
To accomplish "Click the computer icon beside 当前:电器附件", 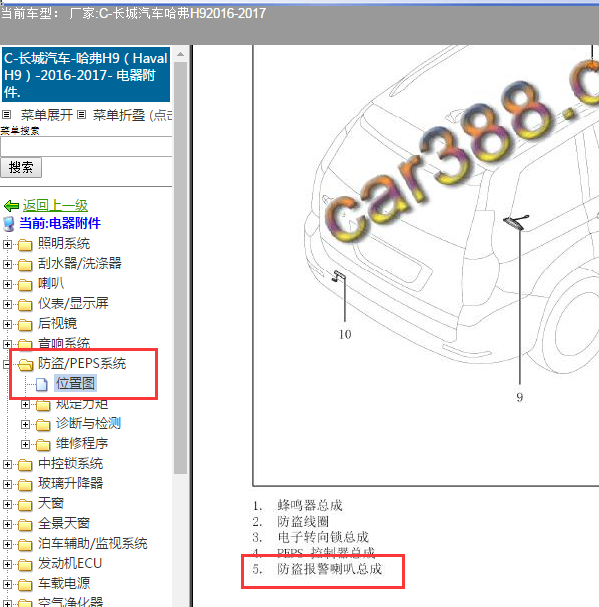I will coord(9,224).
